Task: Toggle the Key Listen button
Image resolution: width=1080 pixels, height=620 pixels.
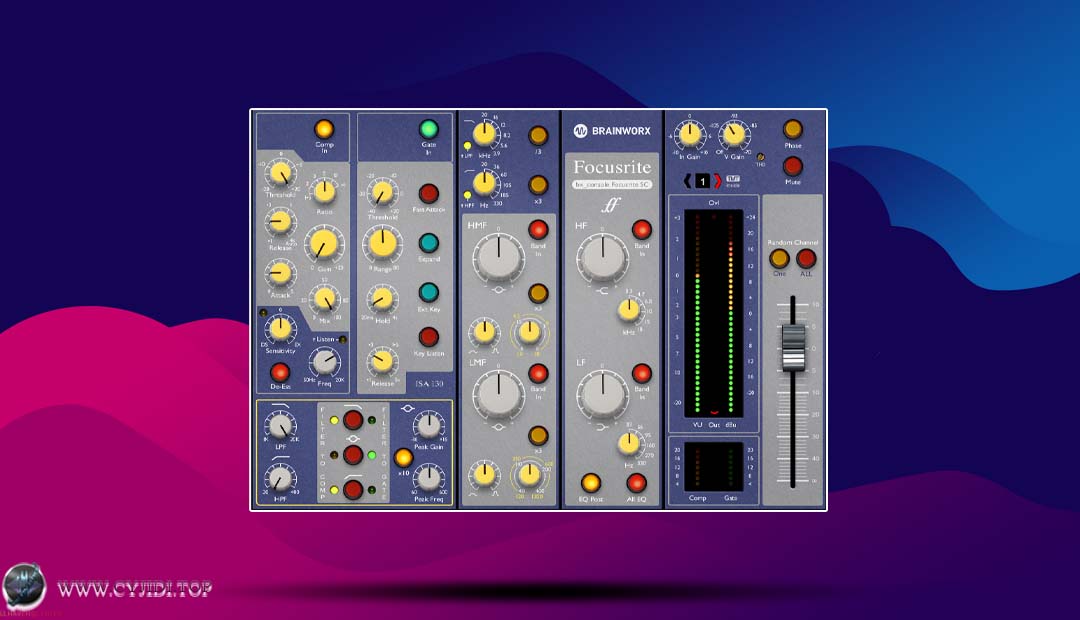Action: [428, 337]
